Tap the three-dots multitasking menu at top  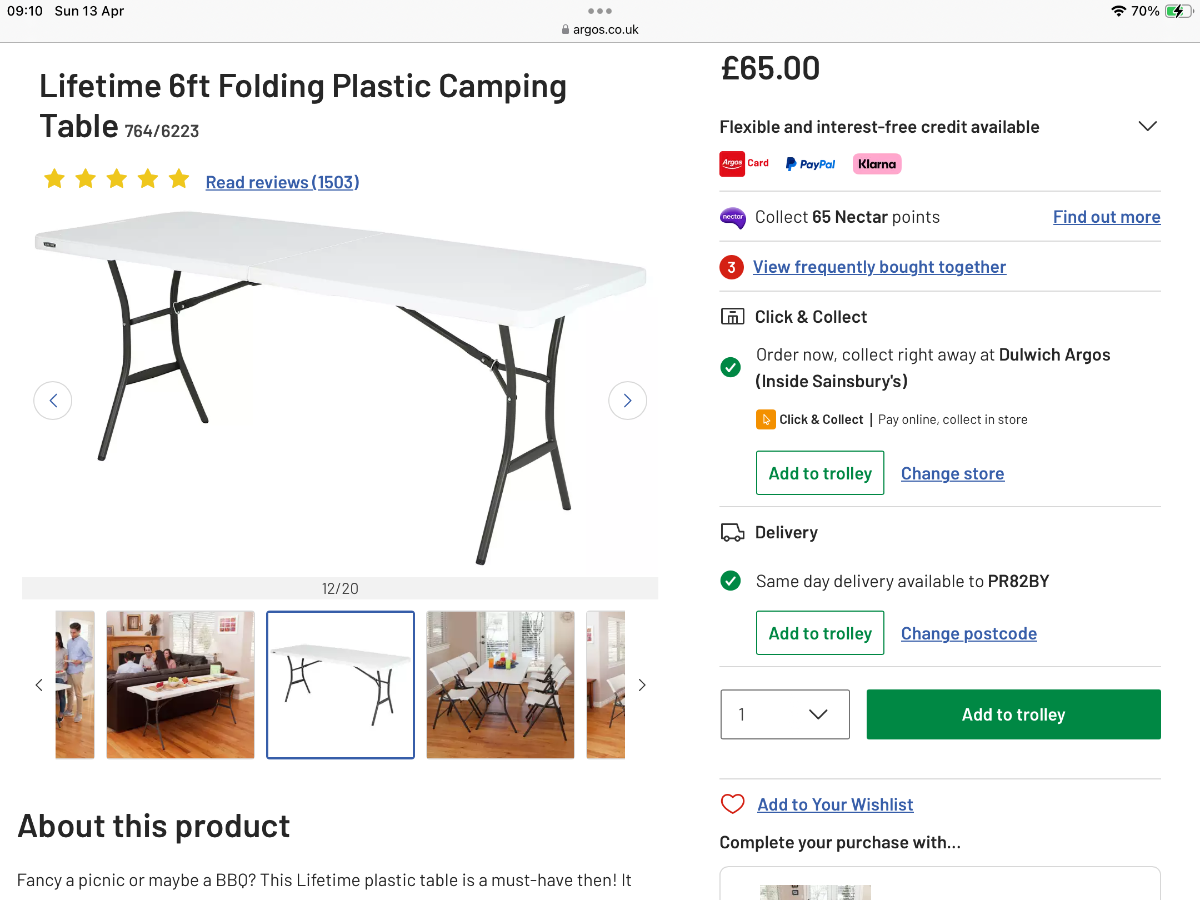[600, 11]
